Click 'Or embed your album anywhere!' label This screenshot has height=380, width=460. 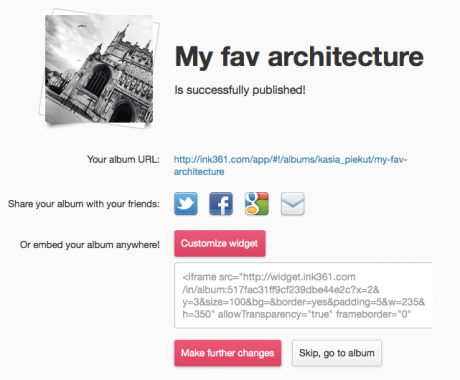pos(90,245)
